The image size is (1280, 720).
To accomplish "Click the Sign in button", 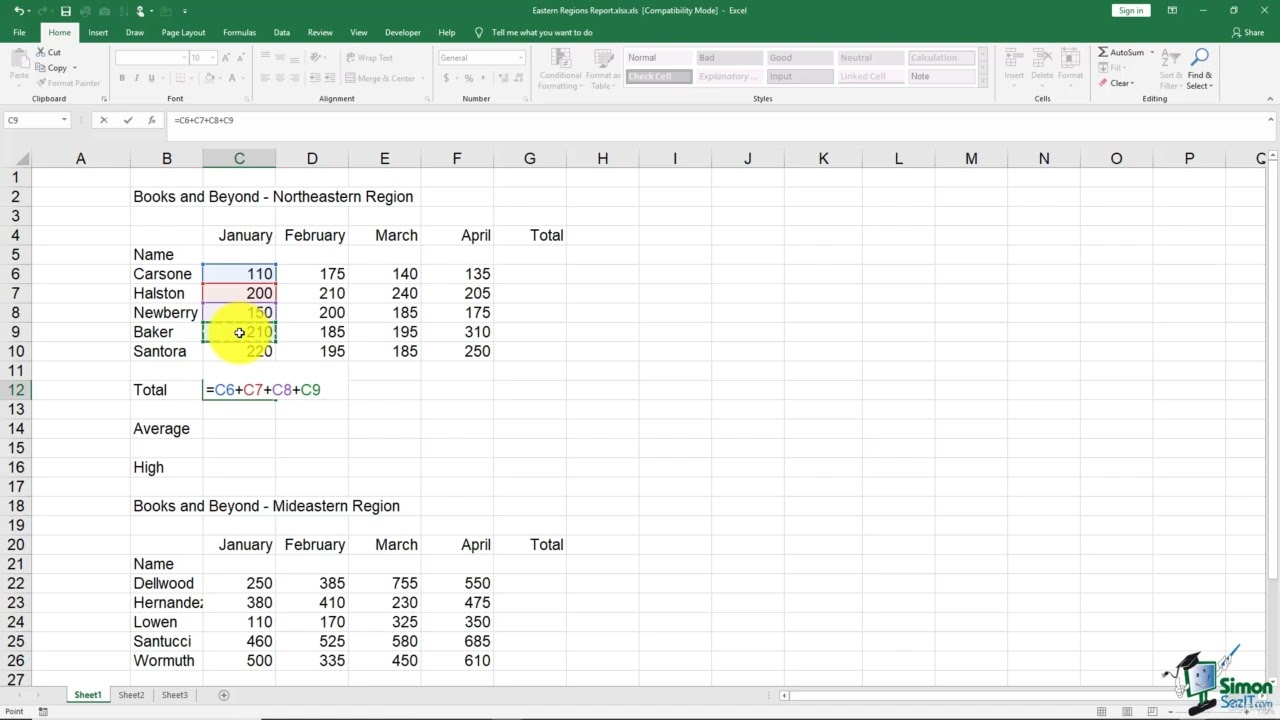I will click(x=1131, y=10).
